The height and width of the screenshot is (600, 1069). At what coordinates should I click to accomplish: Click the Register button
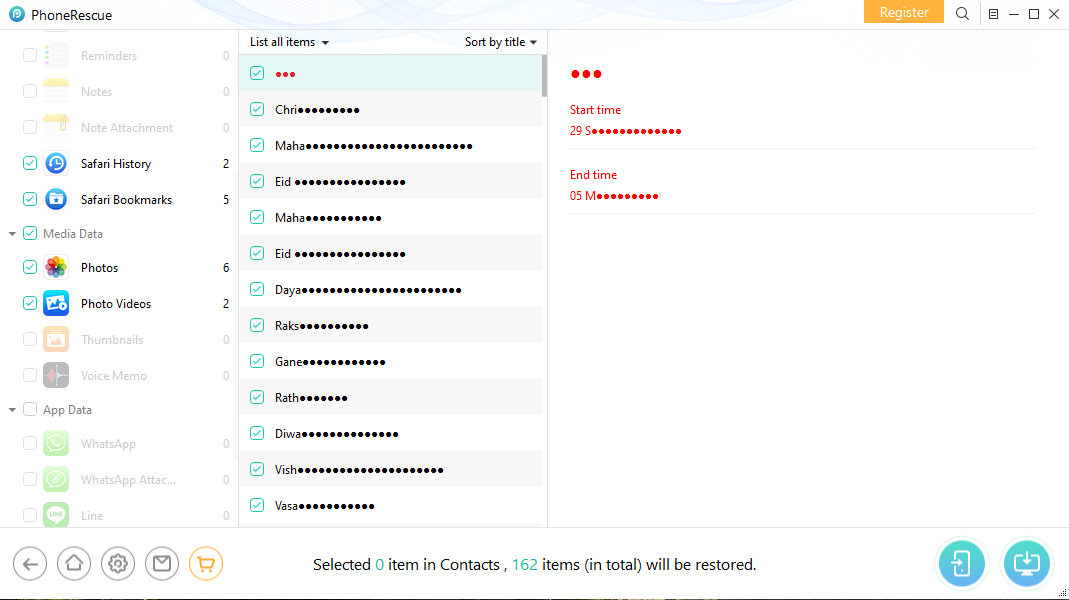click(903, 13)
